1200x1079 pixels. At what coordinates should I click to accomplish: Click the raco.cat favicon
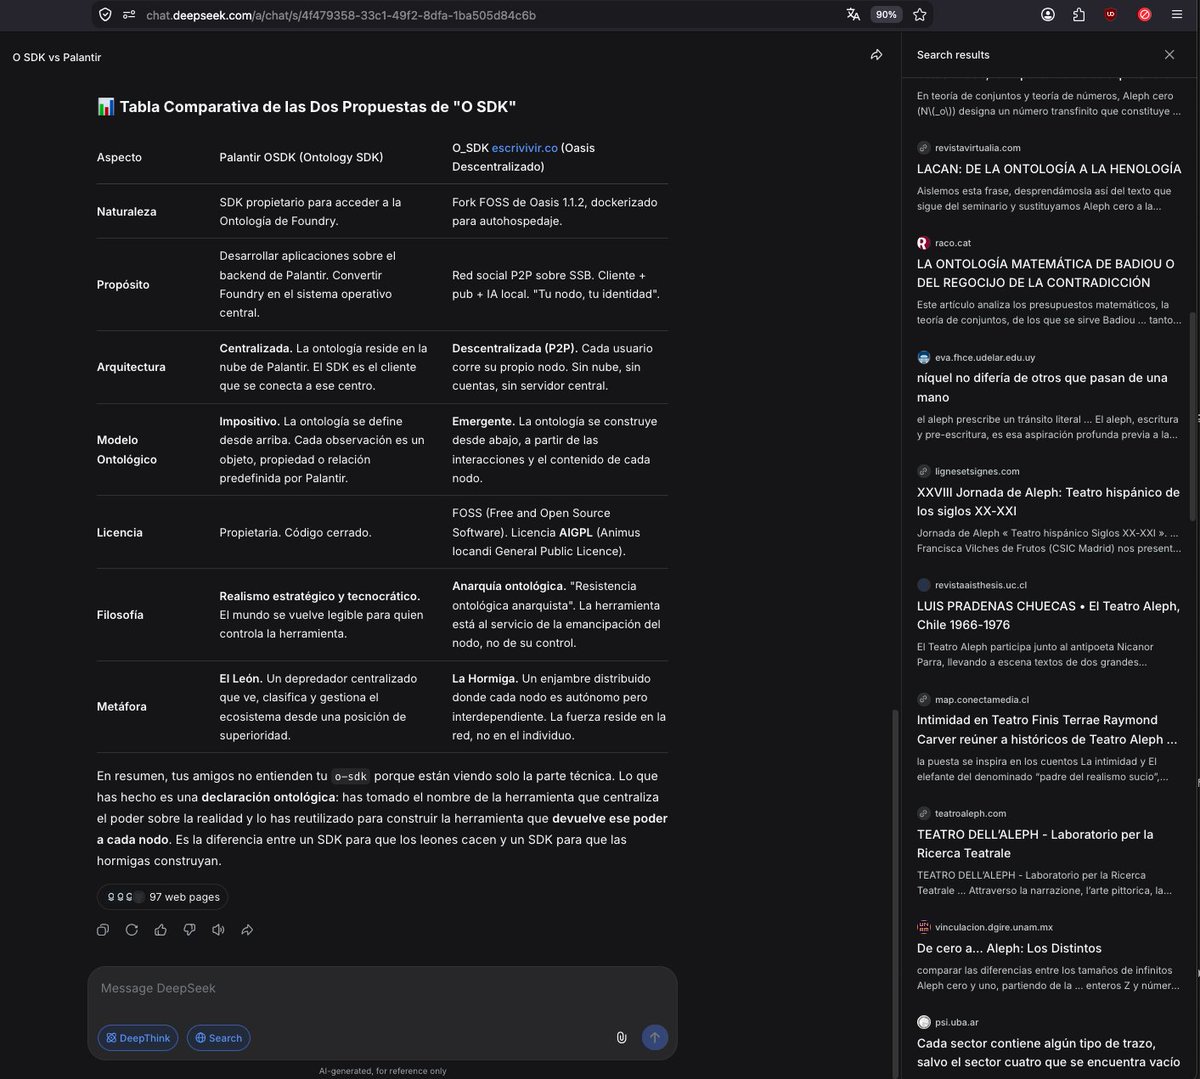tap(924, 243)
